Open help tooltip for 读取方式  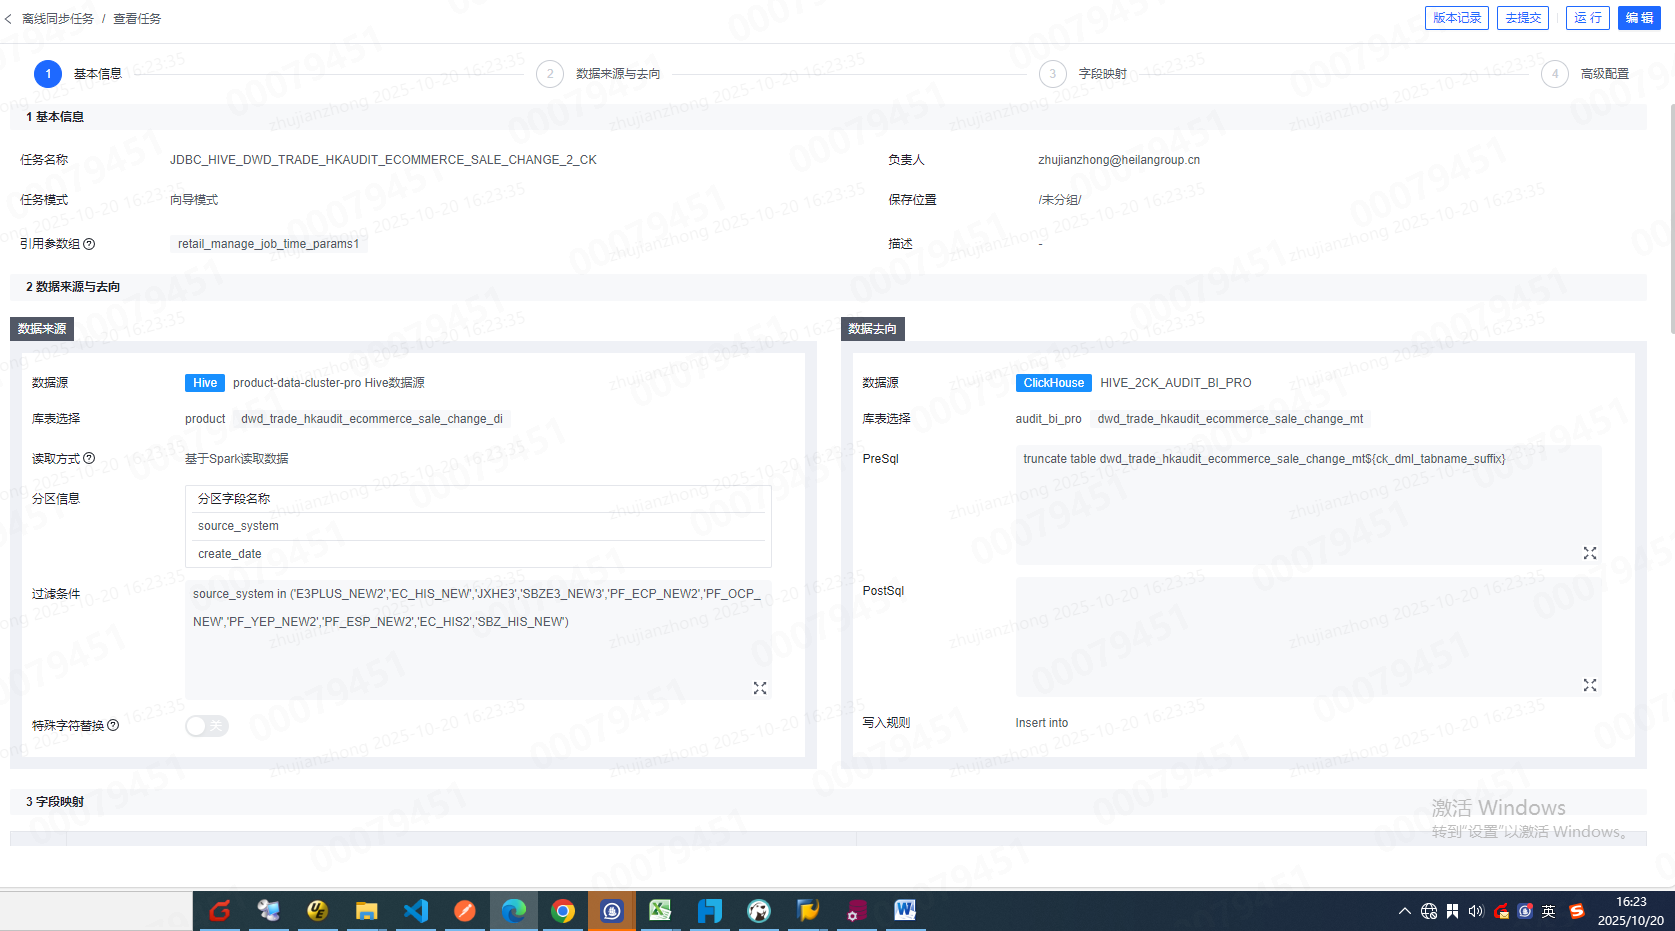(x=89, y=459)
